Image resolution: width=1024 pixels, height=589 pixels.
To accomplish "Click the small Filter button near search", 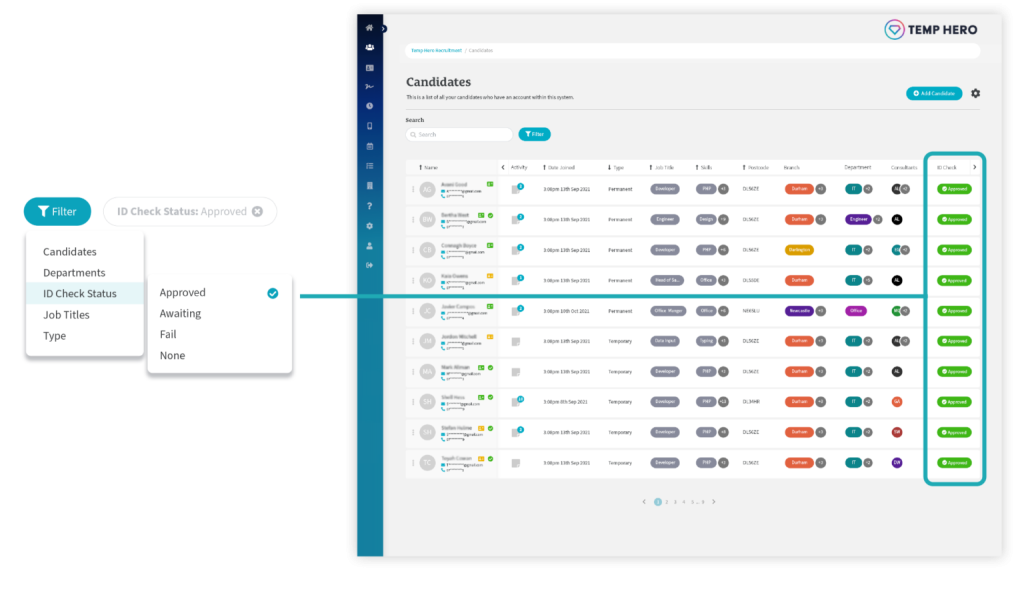I will (534, 134).
